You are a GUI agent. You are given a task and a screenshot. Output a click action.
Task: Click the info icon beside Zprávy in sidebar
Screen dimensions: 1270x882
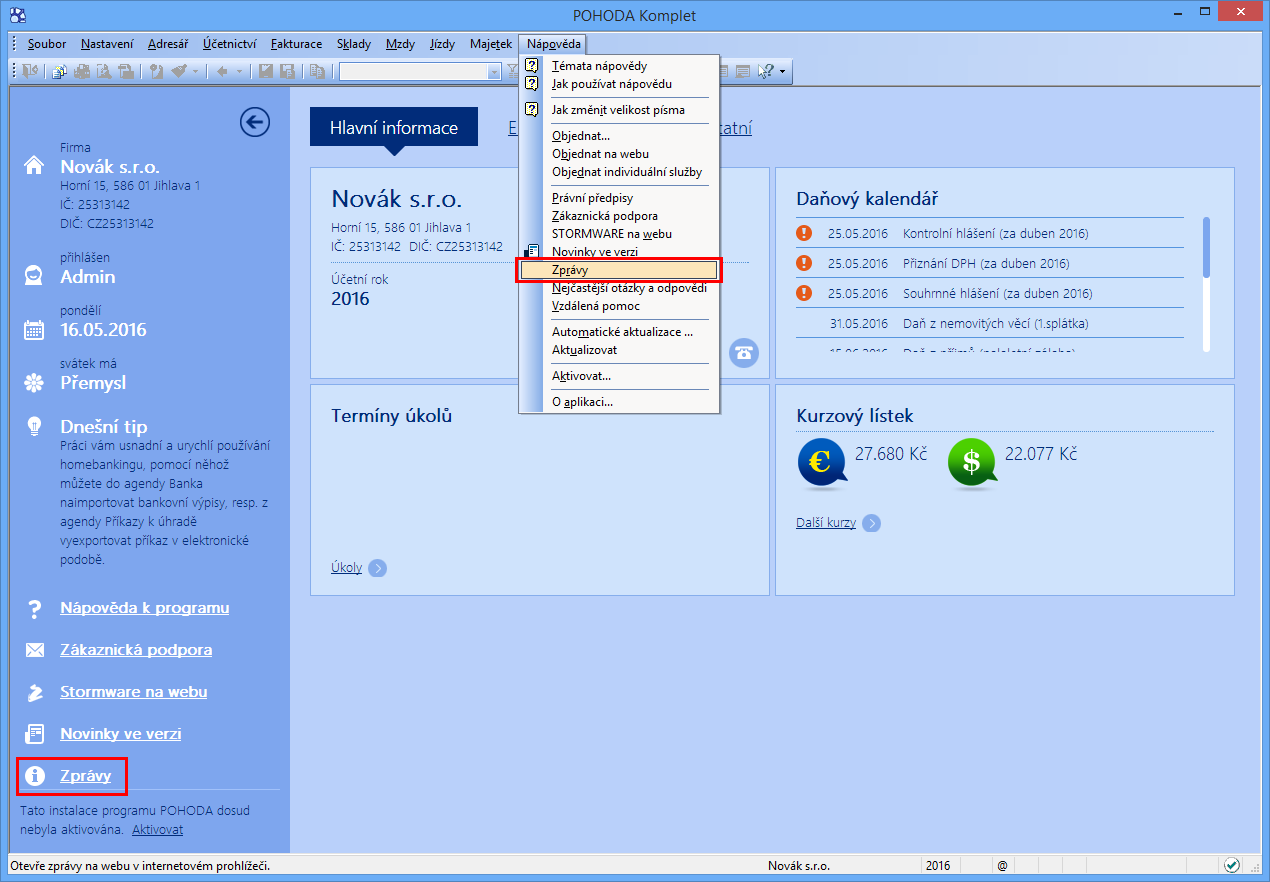click(x=34, y=776)
